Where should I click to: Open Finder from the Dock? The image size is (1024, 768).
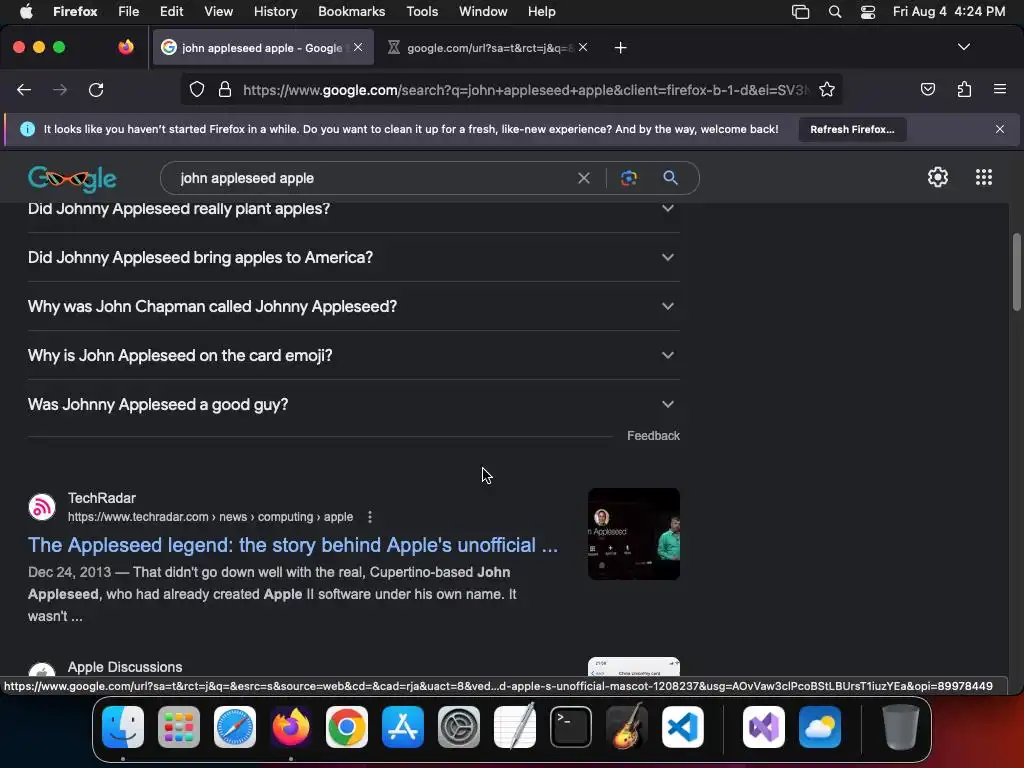click(x=123, y=727)
